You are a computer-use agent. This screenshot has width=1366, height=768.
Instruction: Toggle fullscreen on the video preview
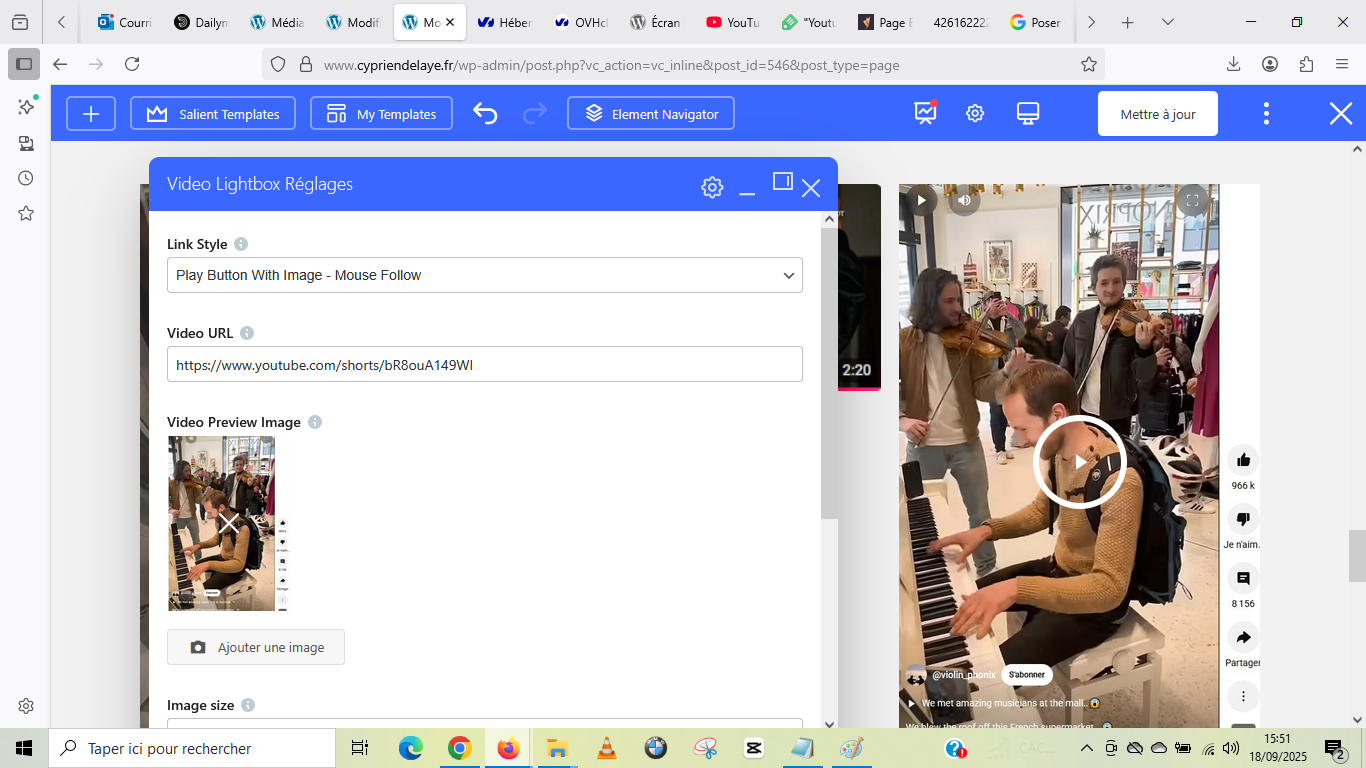(1192, 200)
